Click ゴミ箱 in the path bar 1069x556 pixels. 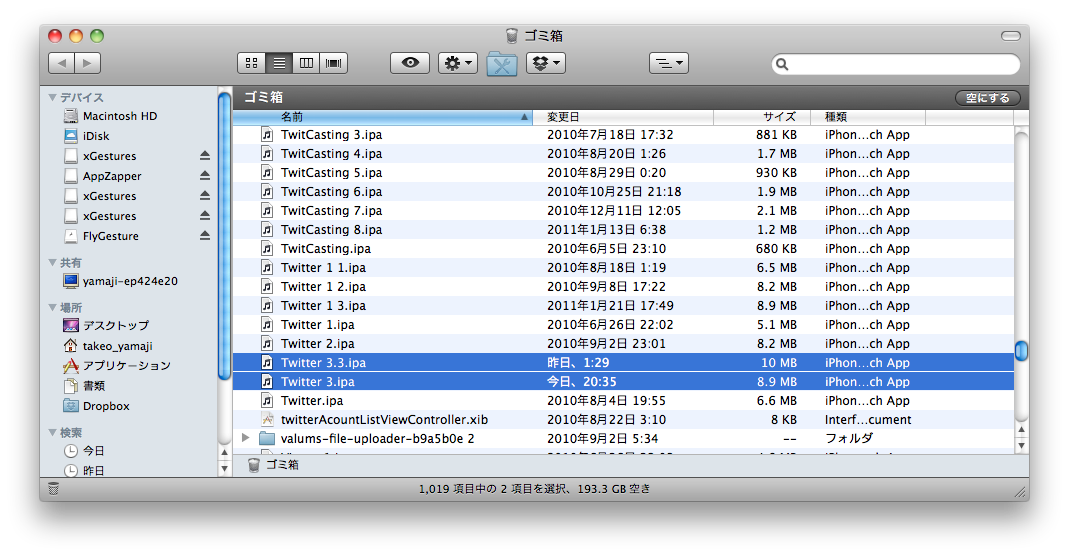[x=273, y=465]
